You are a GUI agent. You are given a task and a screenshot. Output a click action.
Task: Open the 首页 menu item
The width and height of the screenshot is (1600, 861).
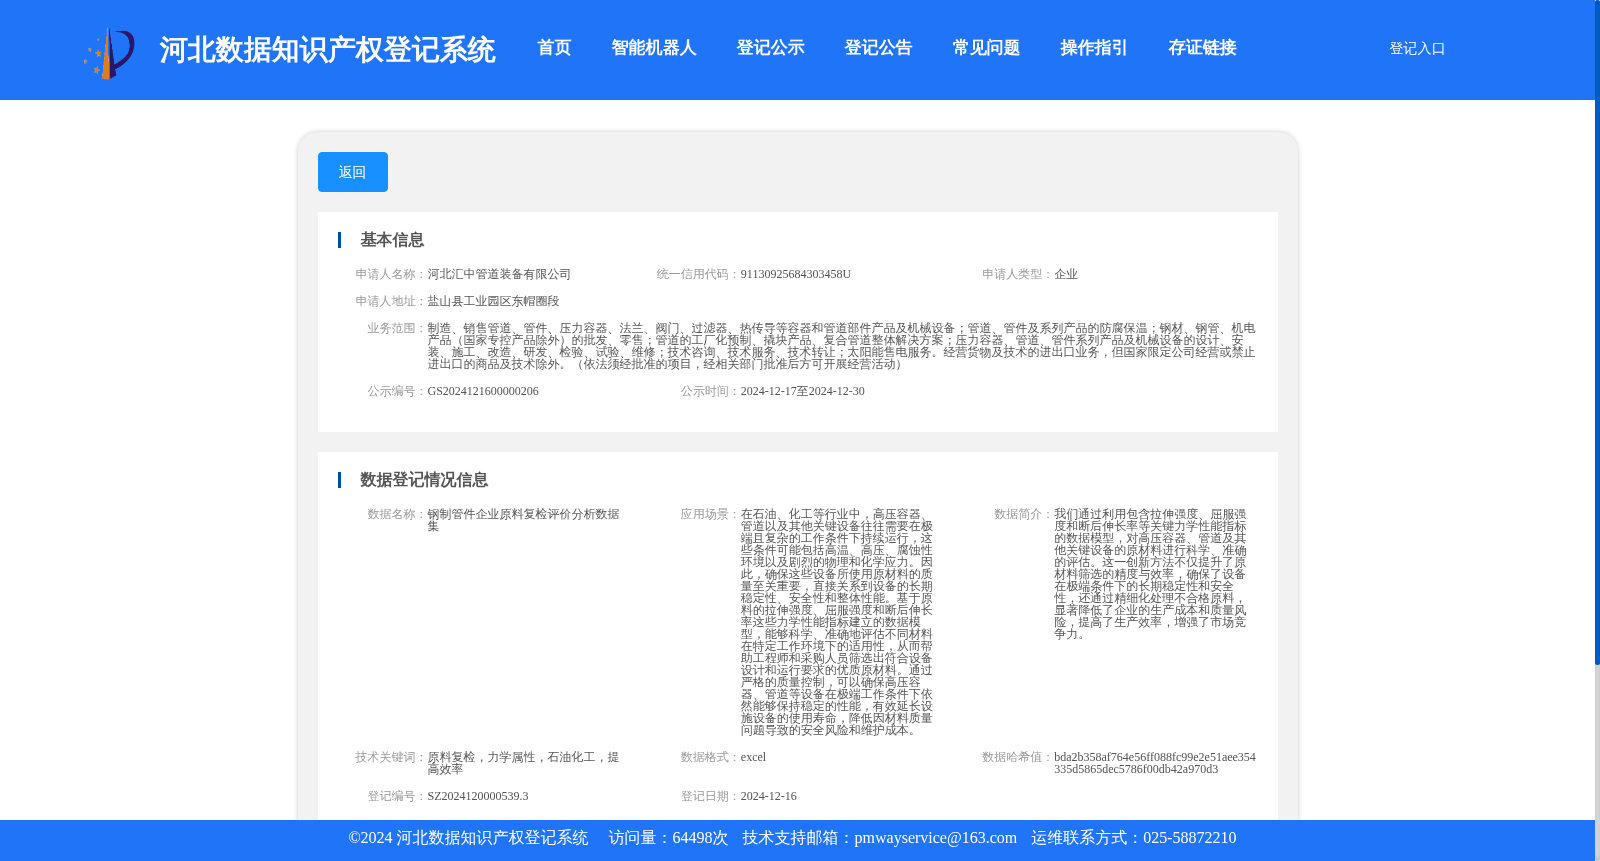click(x=554, y=48)
